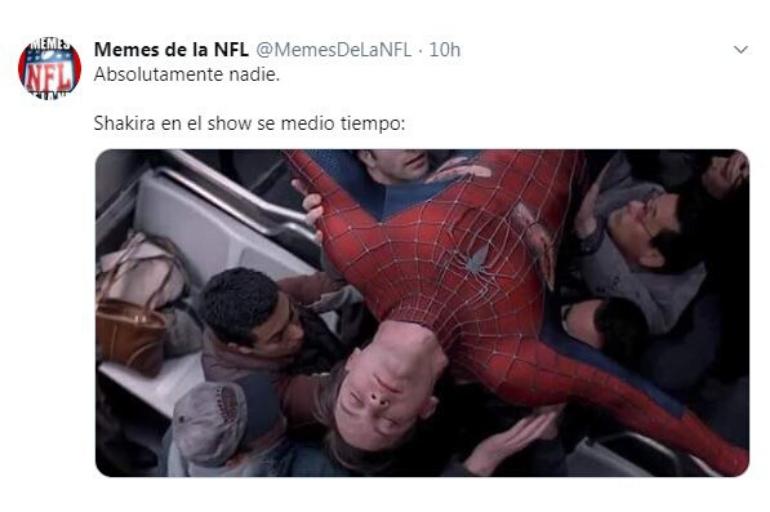Open the 10h timestamp permalink
Image resolution: width=770 pixels, height=512 pixels.
444,50
